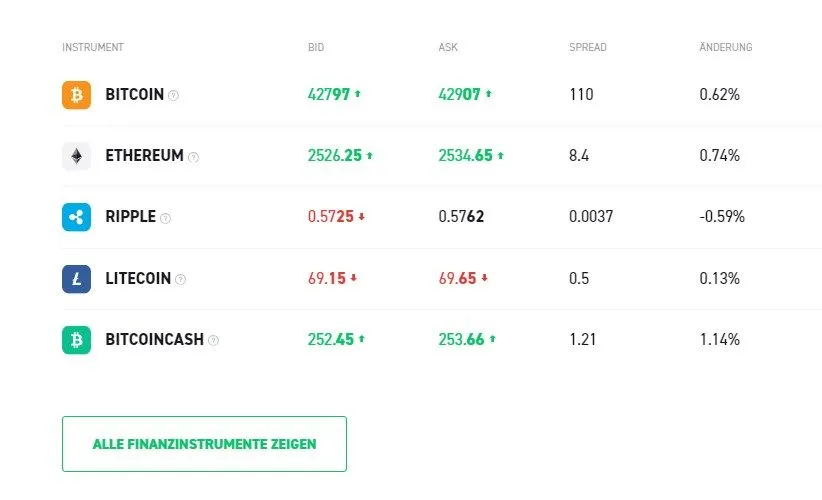Open the BITCOIN instrument name
822x500 pixels.
134,95
